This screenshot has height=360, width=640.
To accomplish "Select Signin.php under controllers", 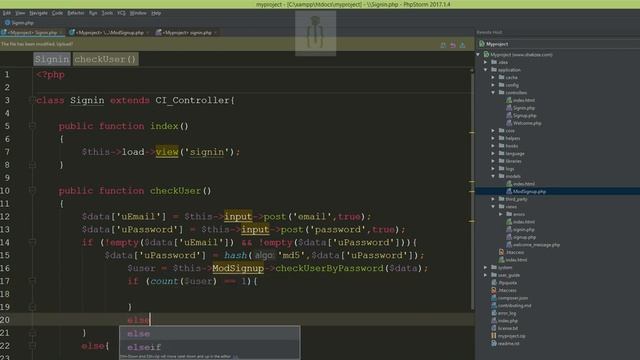I will pyautogui.click(x=520, y=108).
